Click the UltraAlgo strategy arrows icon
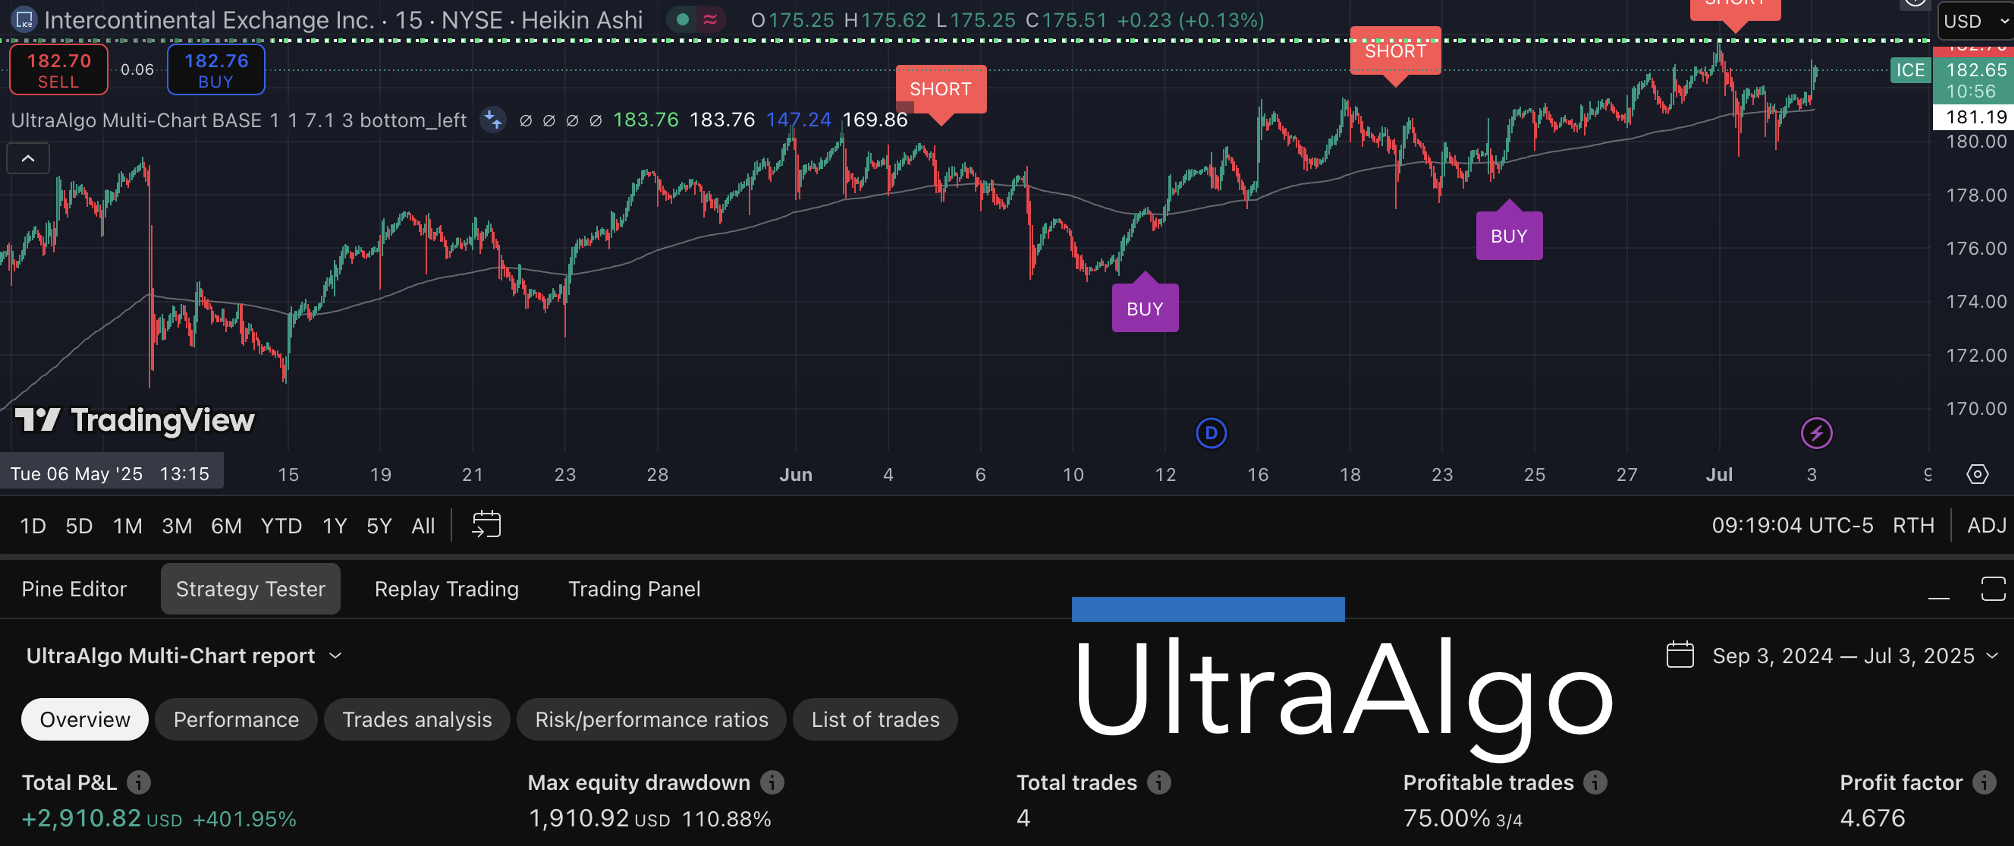 [x=493, y=120]
